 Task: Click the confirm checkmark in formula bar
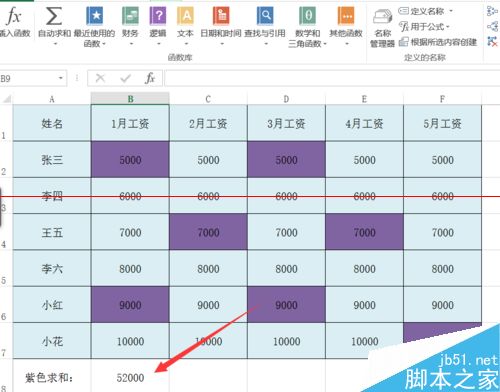click(x=125, y=78)
